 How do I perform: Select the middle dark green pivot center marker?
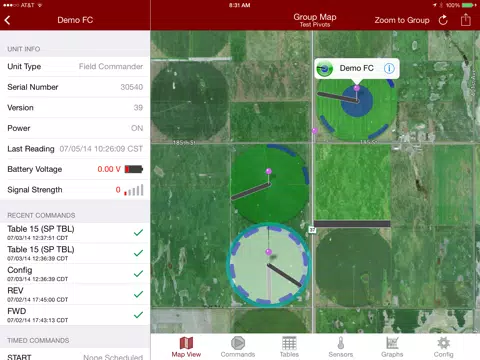click(x=269, y=171)
